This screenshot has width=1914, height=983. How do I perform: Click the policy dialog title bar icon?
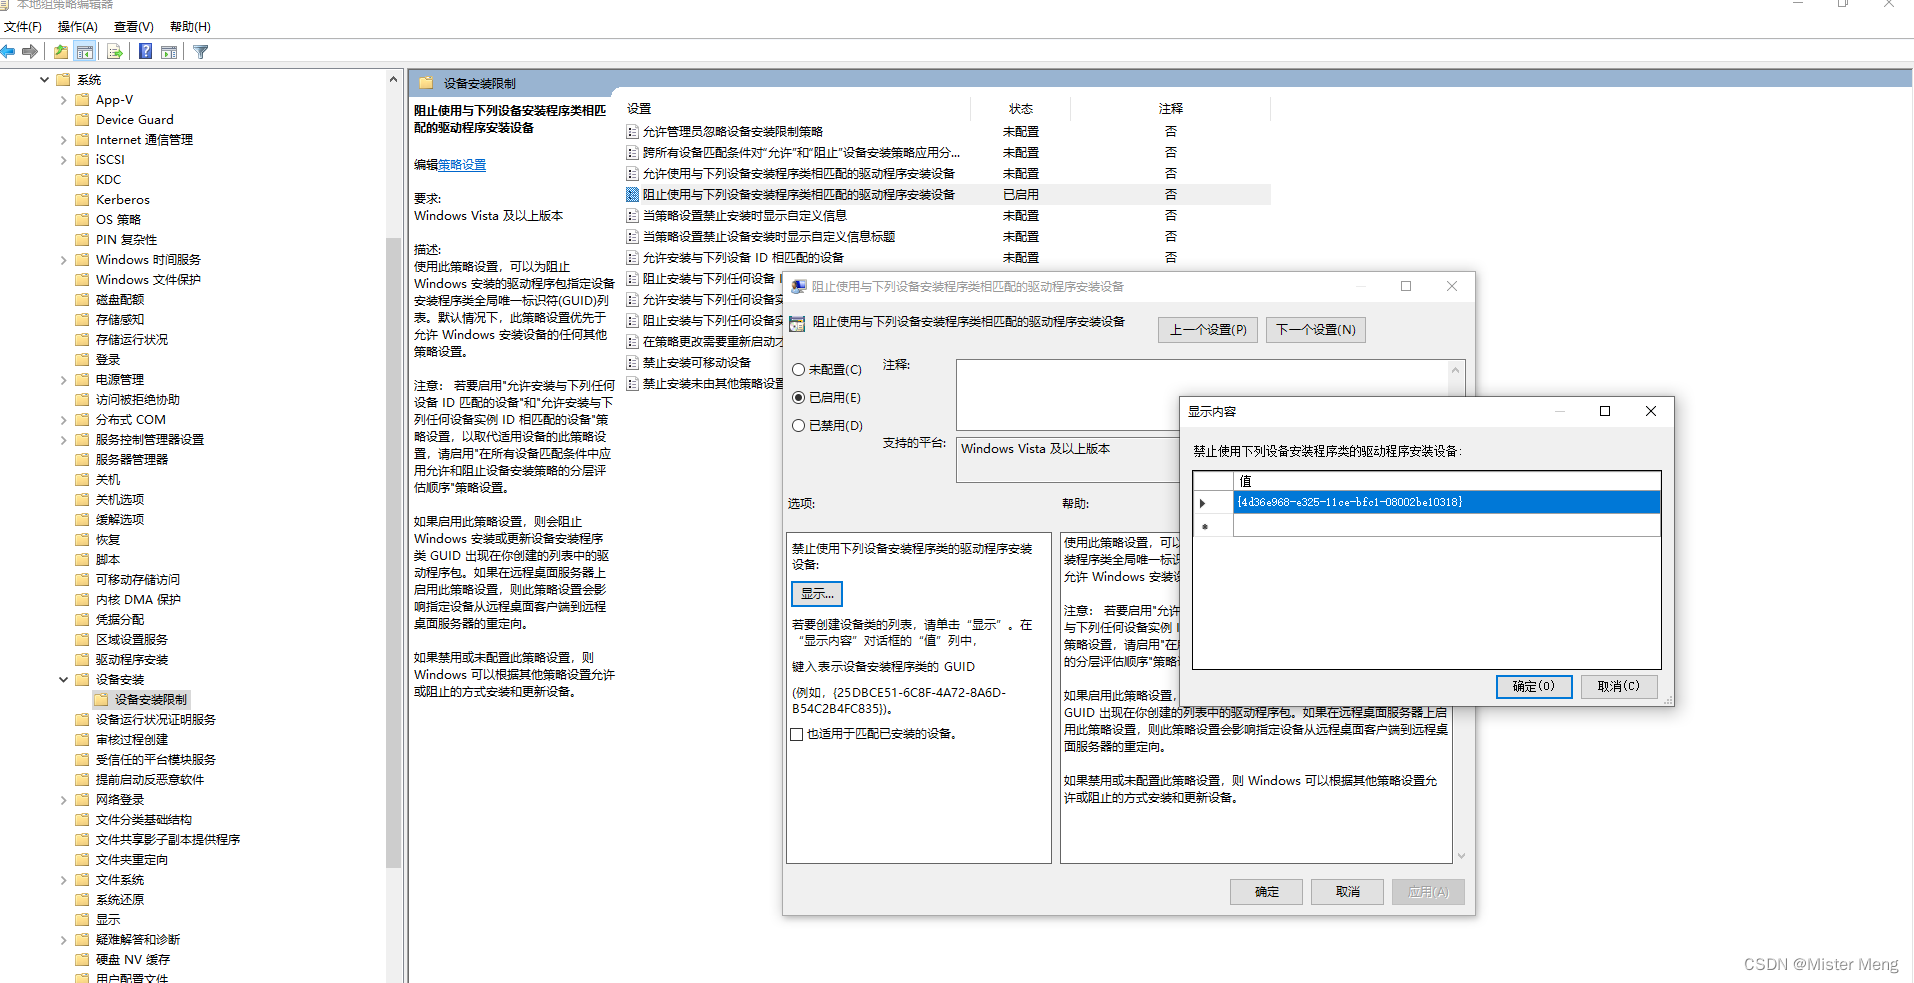click(799, 287)
